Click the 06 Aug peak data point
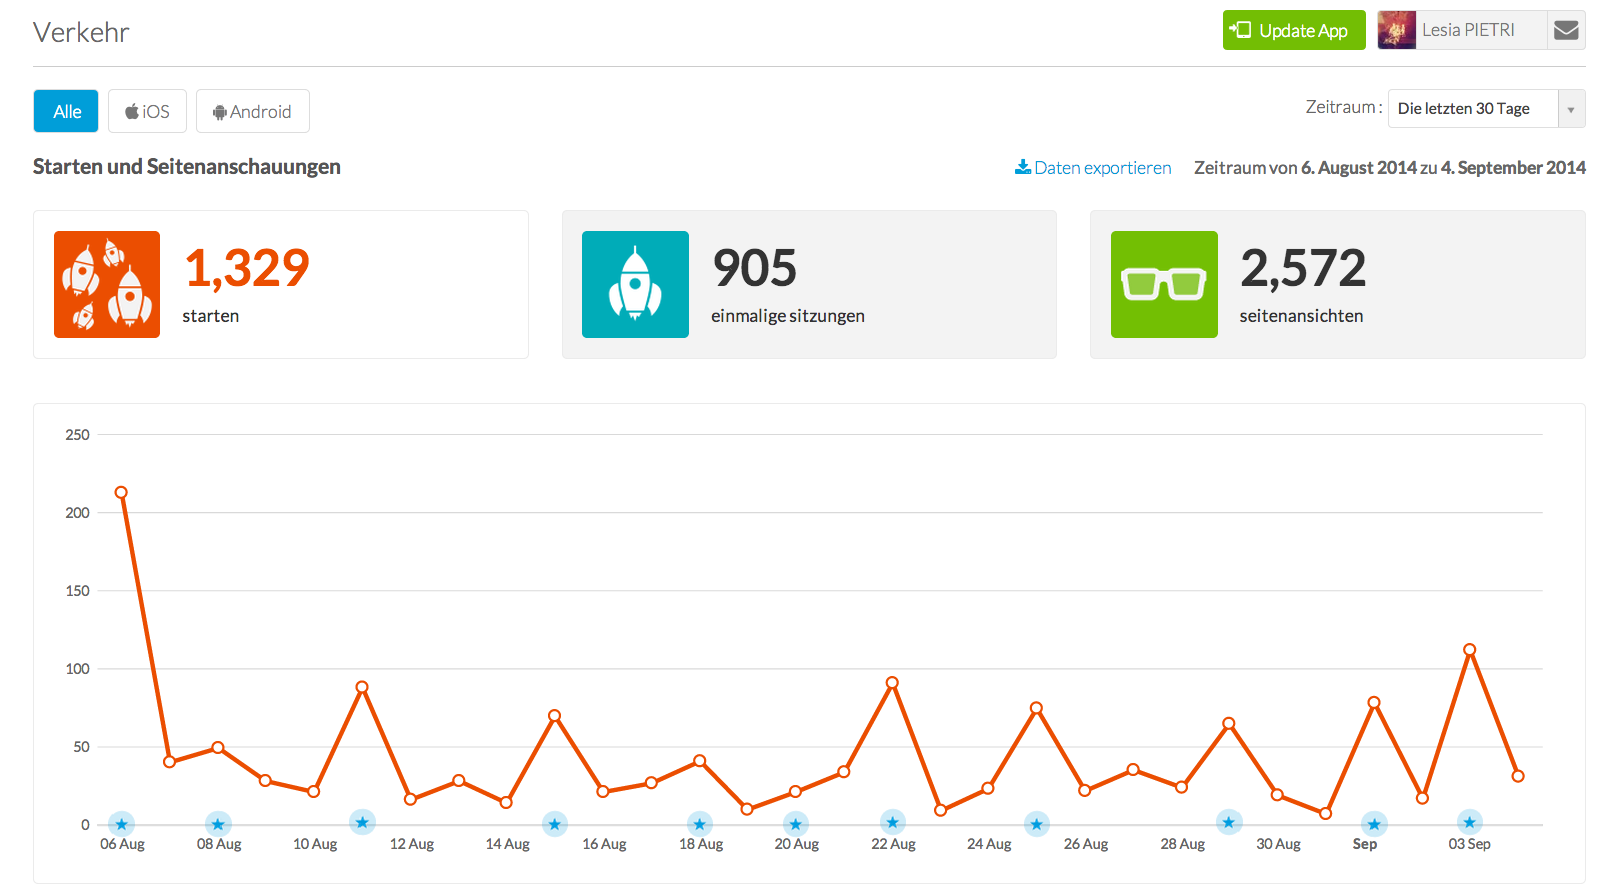 pyautogui.click(x=121, y=492)
